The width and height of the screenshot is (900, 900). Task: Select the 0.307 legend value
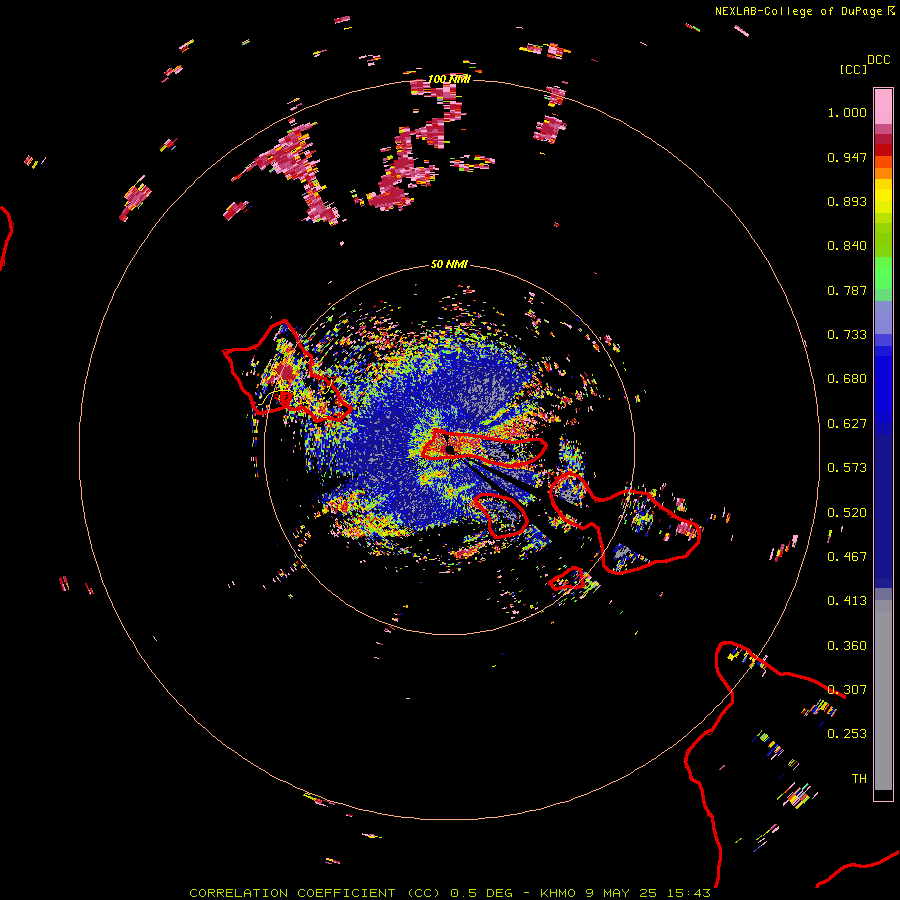(x=847, y=690)
